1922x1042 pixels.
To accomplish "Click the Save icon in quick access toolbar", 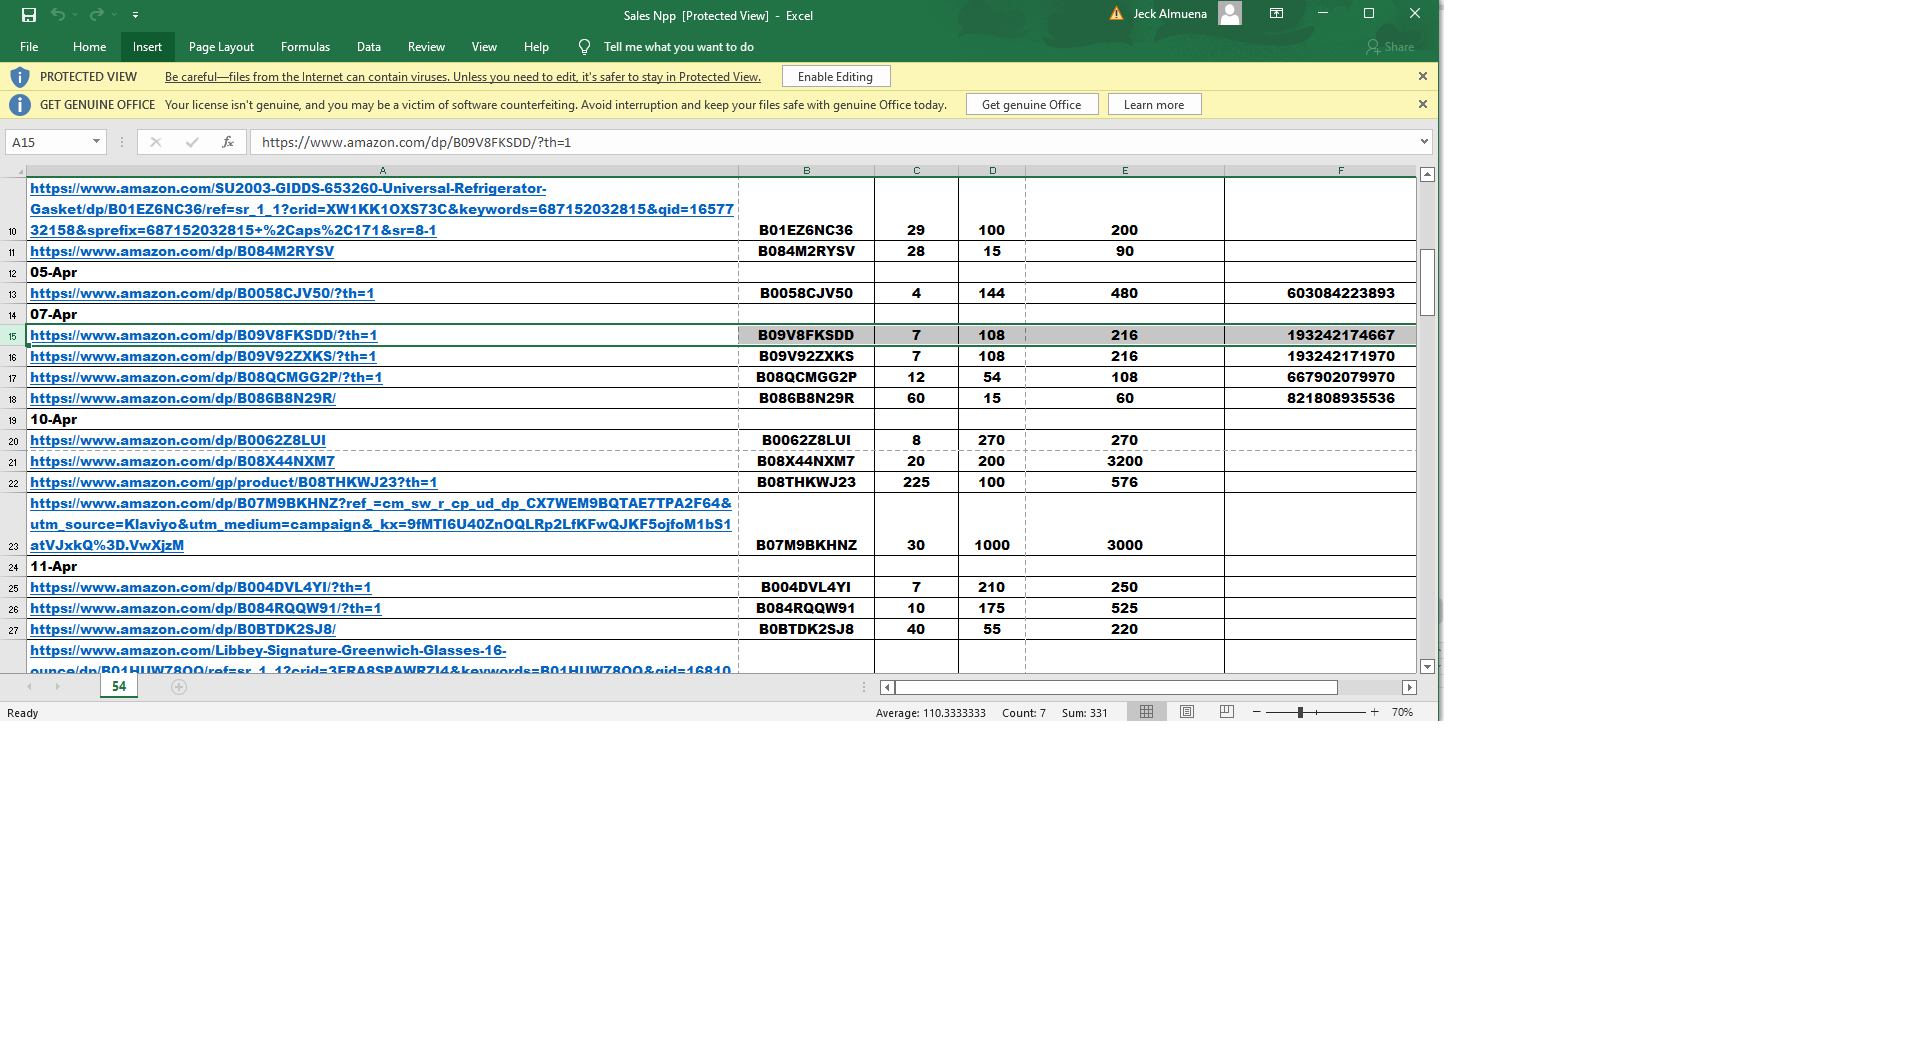I will [x=29, y=15].
